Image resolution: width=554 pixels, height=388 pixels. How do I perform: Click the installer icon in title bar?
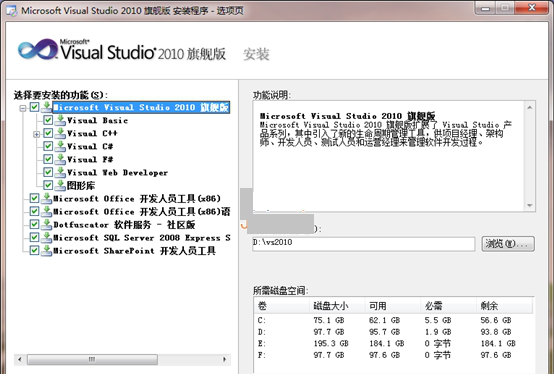tap(11, 11)
